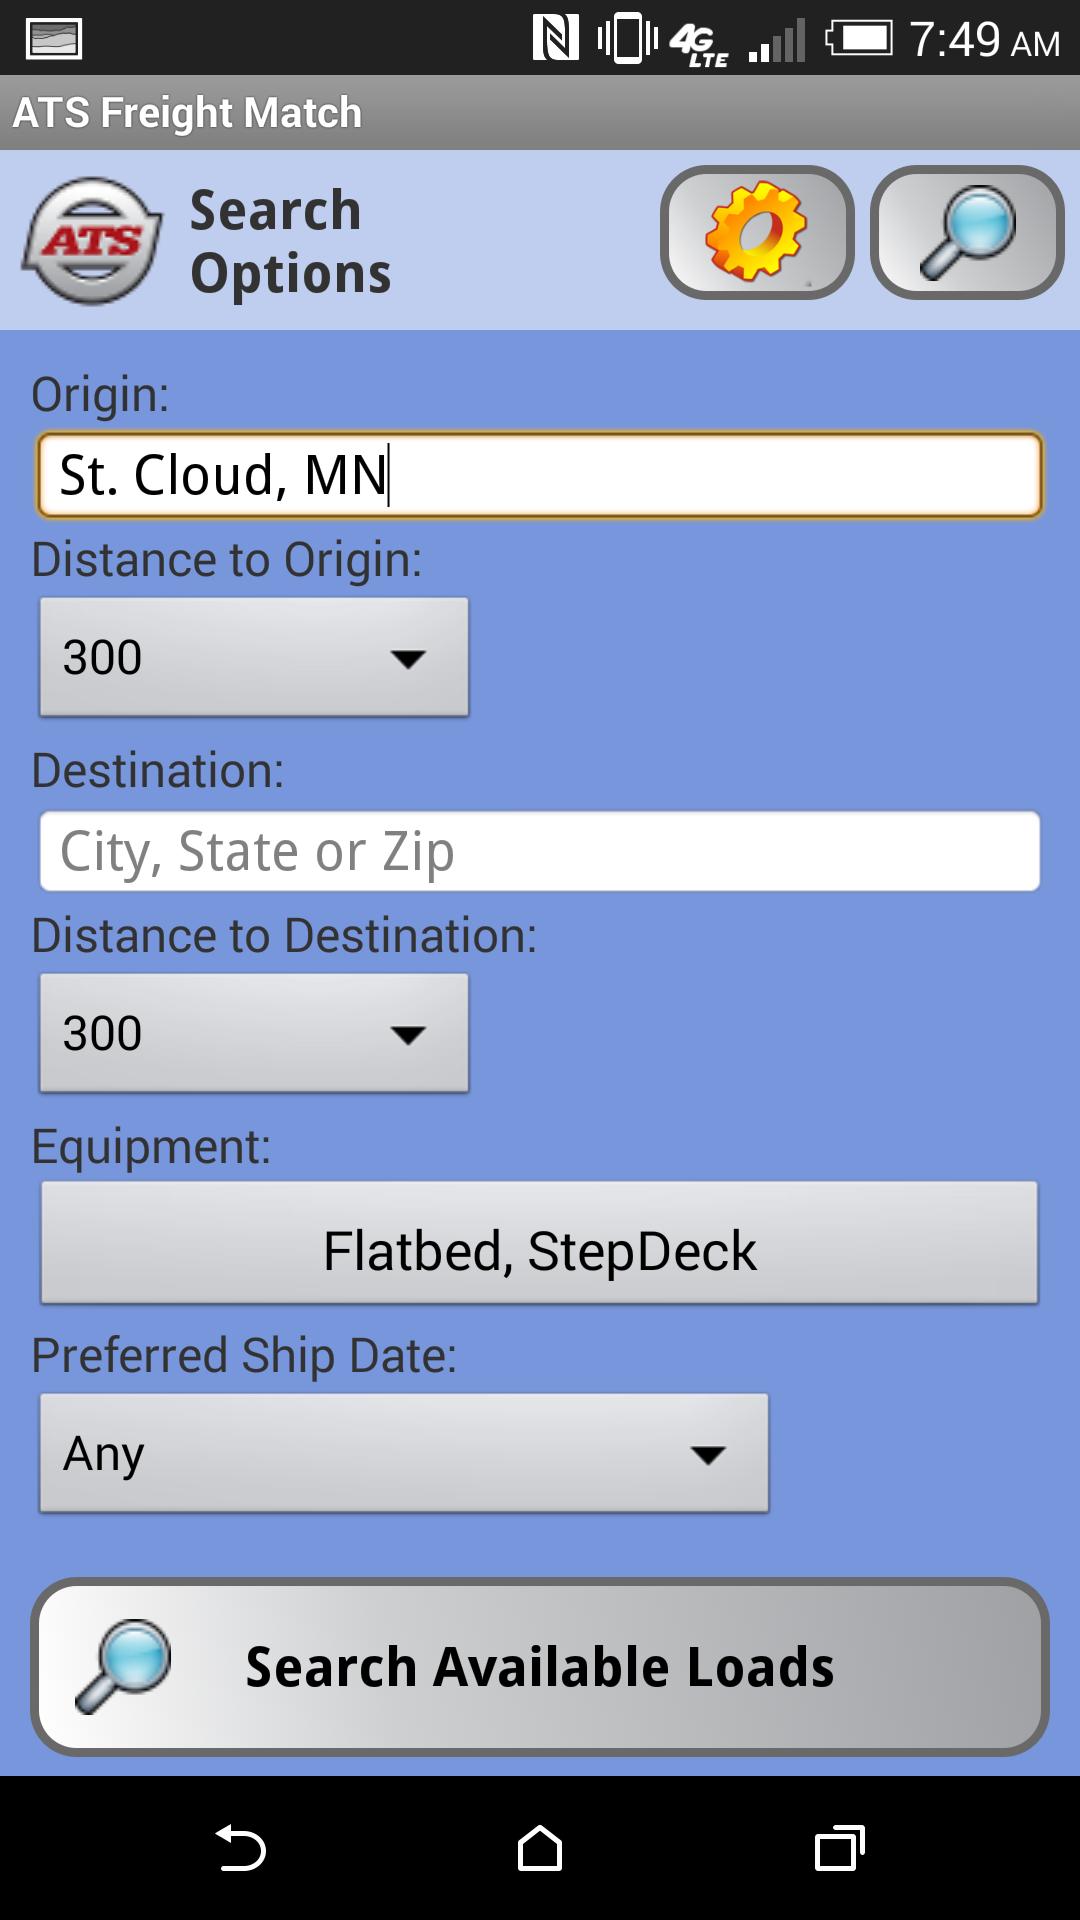Tap the 7:49 AM clock in status bar
The image size is (1080, 1920).
985,40
